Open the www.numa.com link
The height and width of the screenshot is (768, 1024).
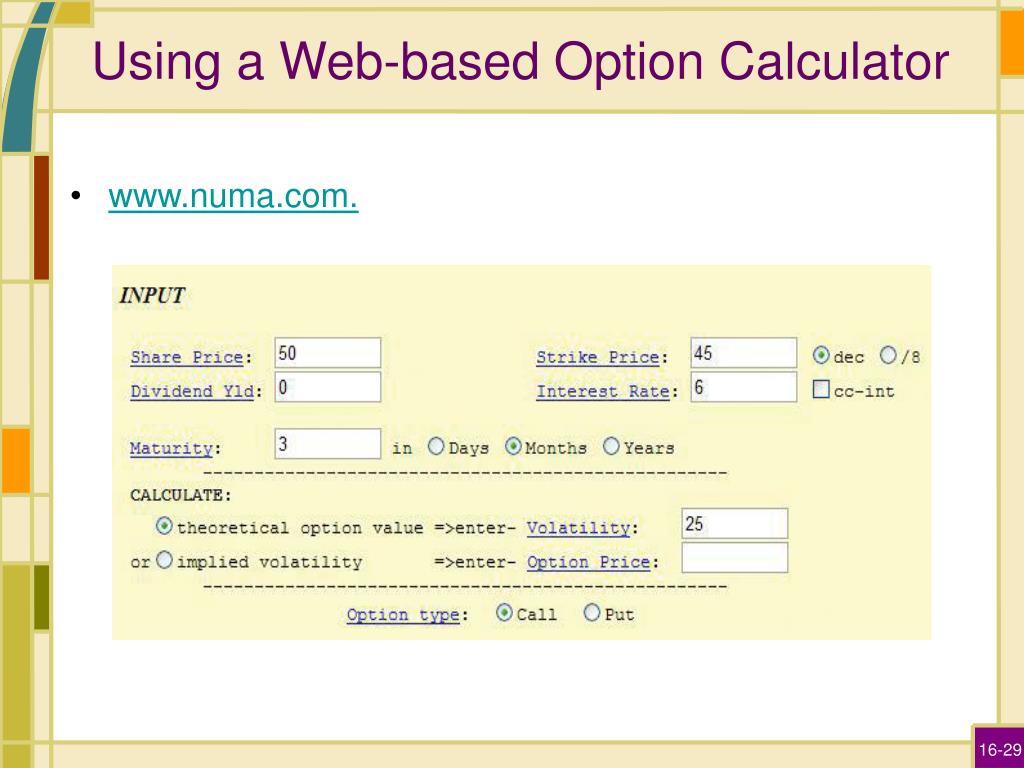tap(233, 196)
